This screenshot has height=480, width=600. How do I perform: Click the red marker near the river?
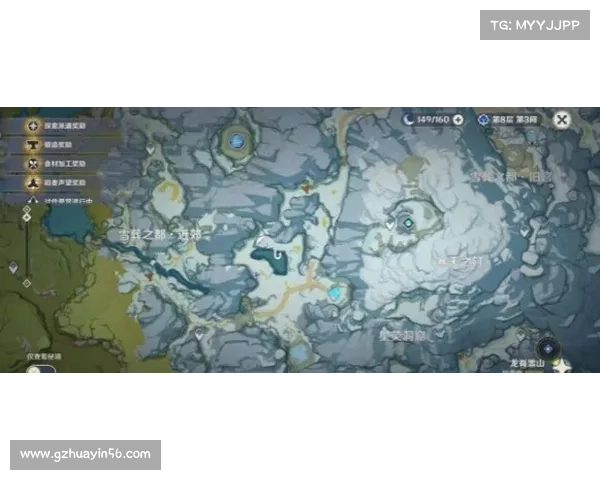click(x=150, y=276)
